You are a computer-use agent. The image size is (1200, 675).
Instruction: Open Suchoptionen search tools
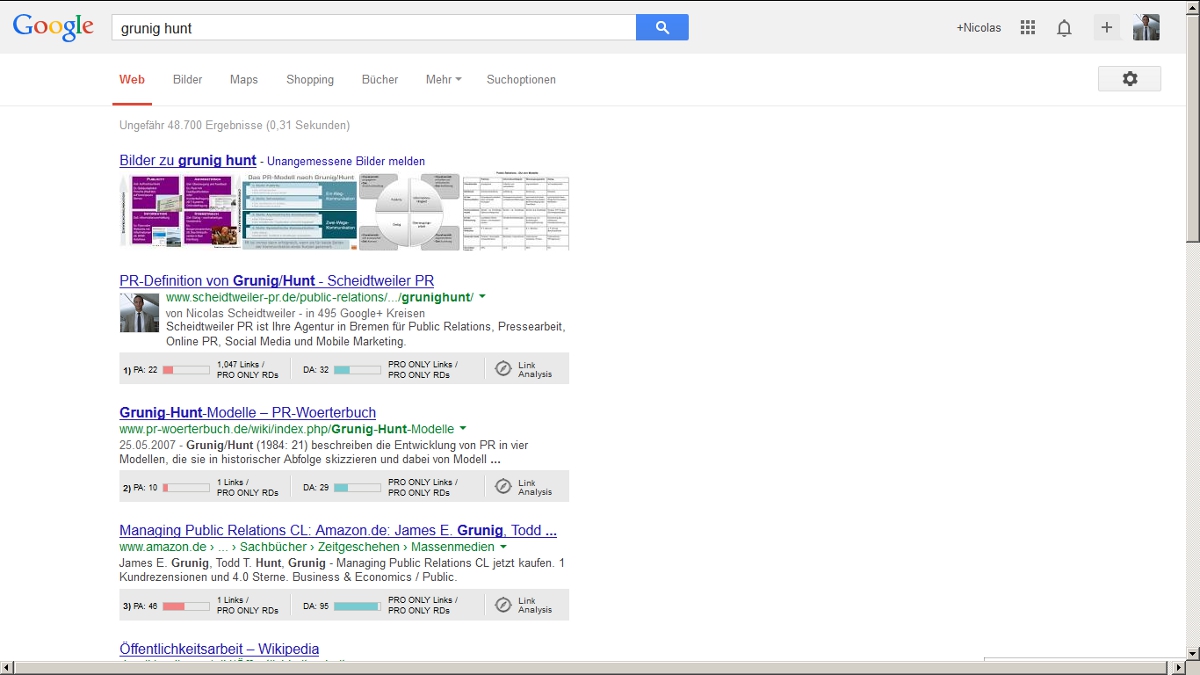[x=521, y=80]
